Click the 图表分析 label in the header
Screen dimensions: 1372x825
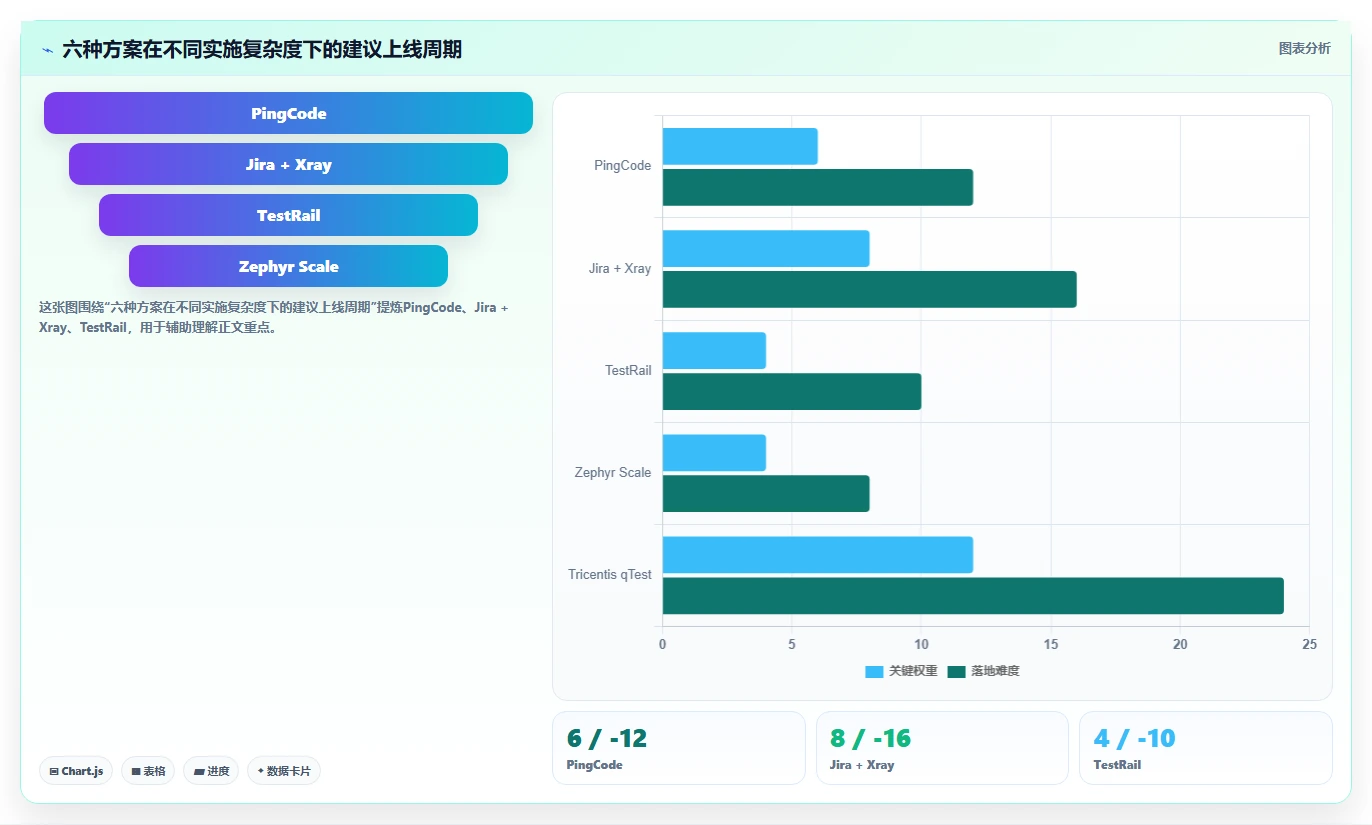click(x=1304, y=49)
